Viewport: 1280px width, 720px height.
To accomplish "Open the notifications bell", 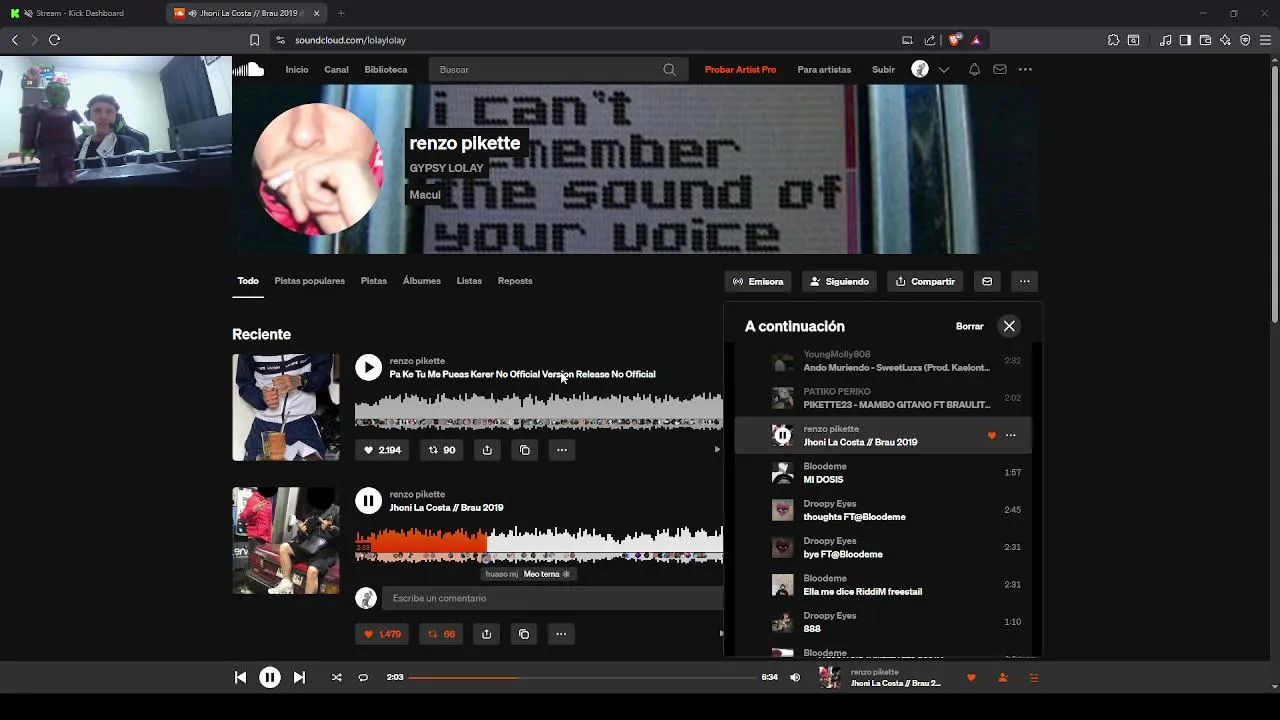I will (974, 69).
